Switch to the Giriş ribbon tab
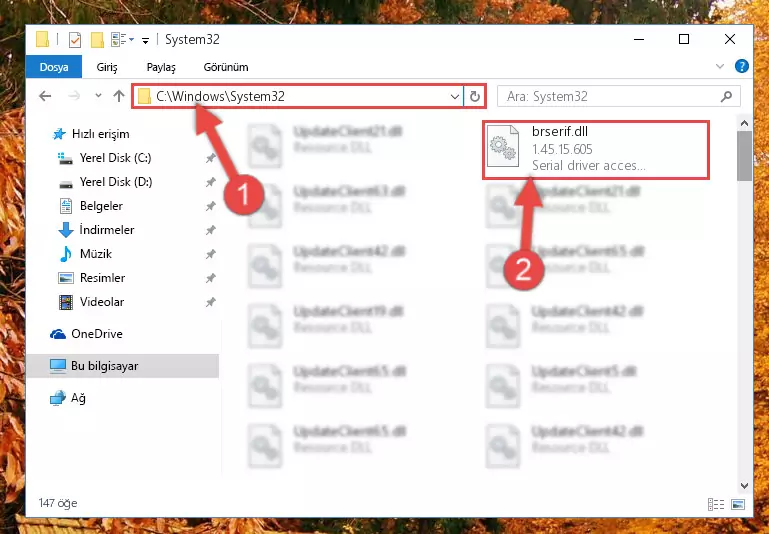Image resolution: width=769 pixels, height=534 pixels. coord(107,67)
